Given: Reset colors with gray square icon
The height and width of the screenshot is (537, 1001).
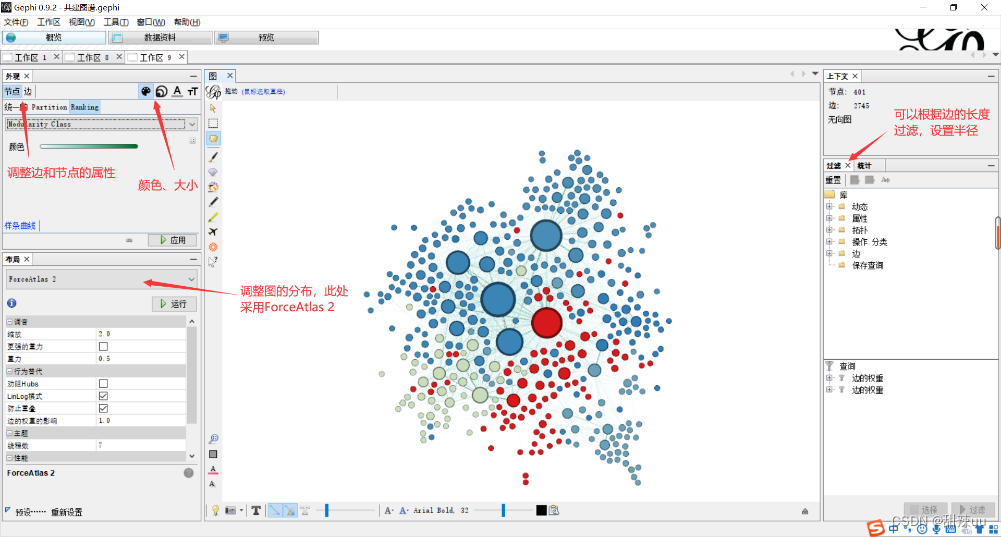Looking at the screenshot, I should pyautogui.click(x=213, y=454).
